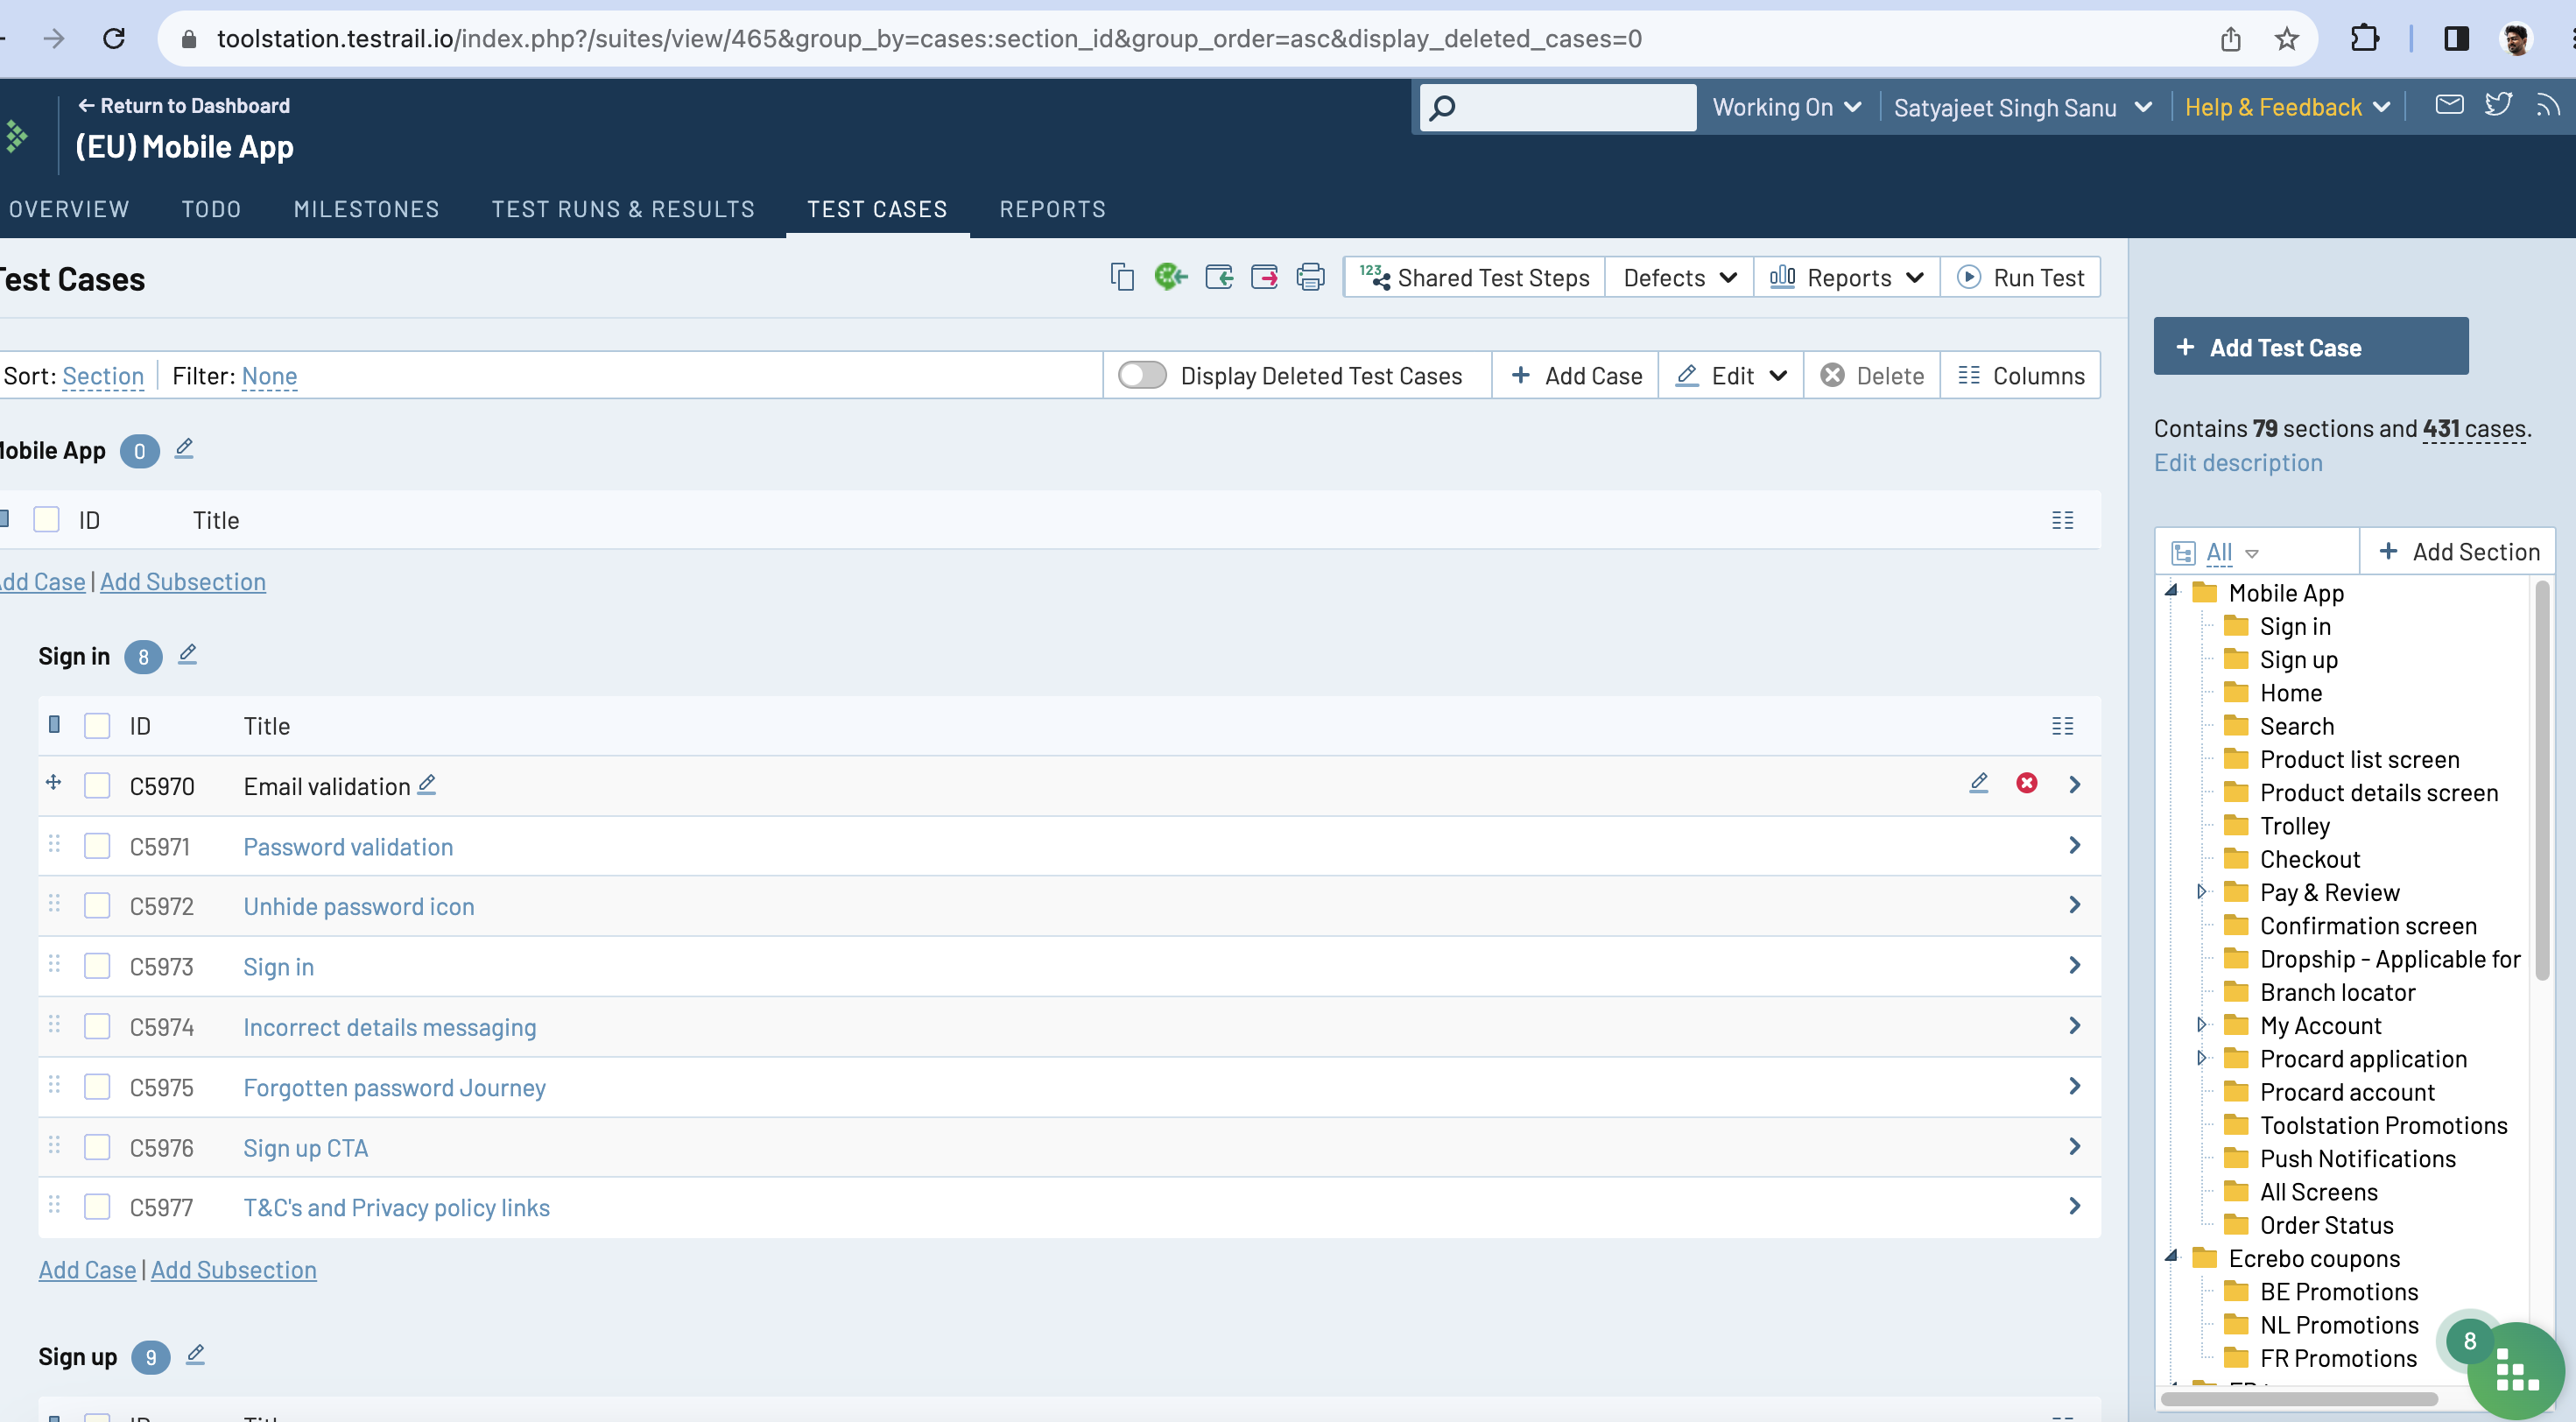Click the print test cases icon
The image size is (2576, 1422).
pyautogui.click(x=1310, y=277)
